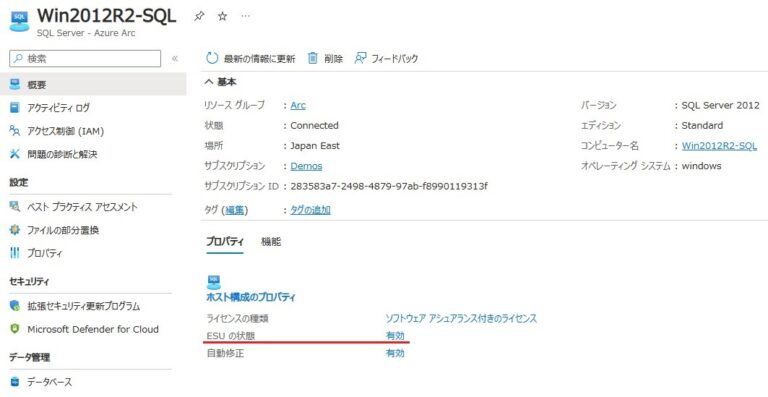The image size is (768, 397).
Task: Click the subscription ID value 283583a7-2498
Action: coord(389,186)
